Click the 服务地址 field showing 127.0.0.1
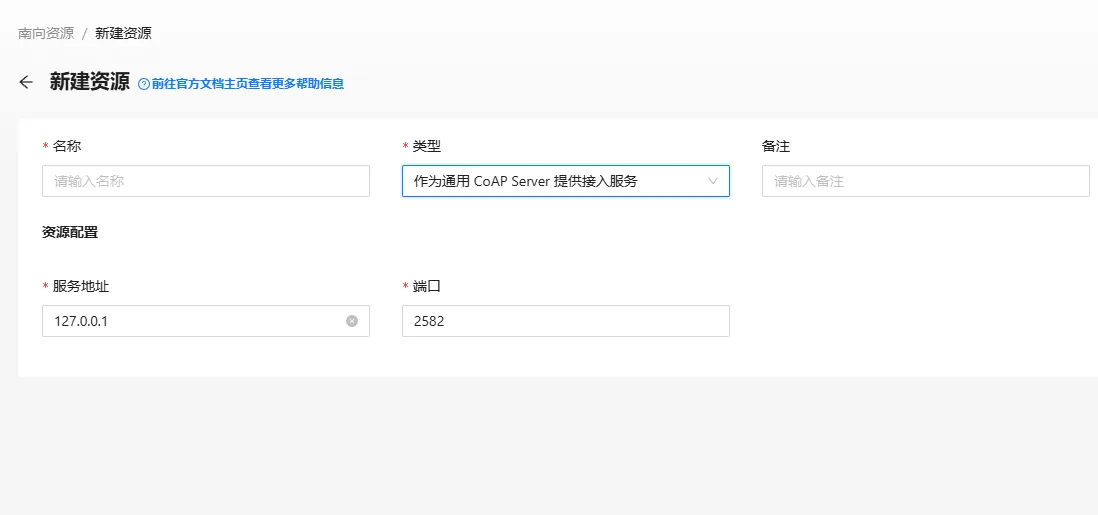This screenshot has width=1098, height=515. 206,321
